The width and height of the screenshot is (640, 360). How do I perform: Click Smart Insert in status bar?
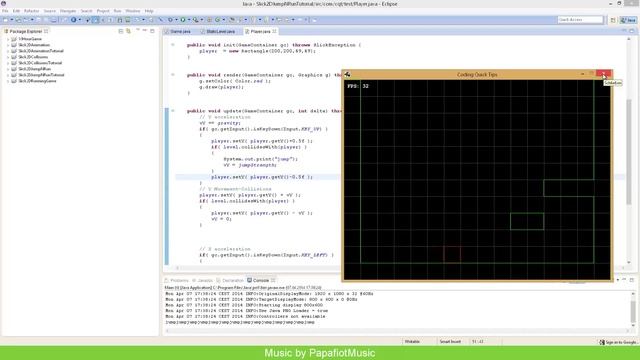450,342
